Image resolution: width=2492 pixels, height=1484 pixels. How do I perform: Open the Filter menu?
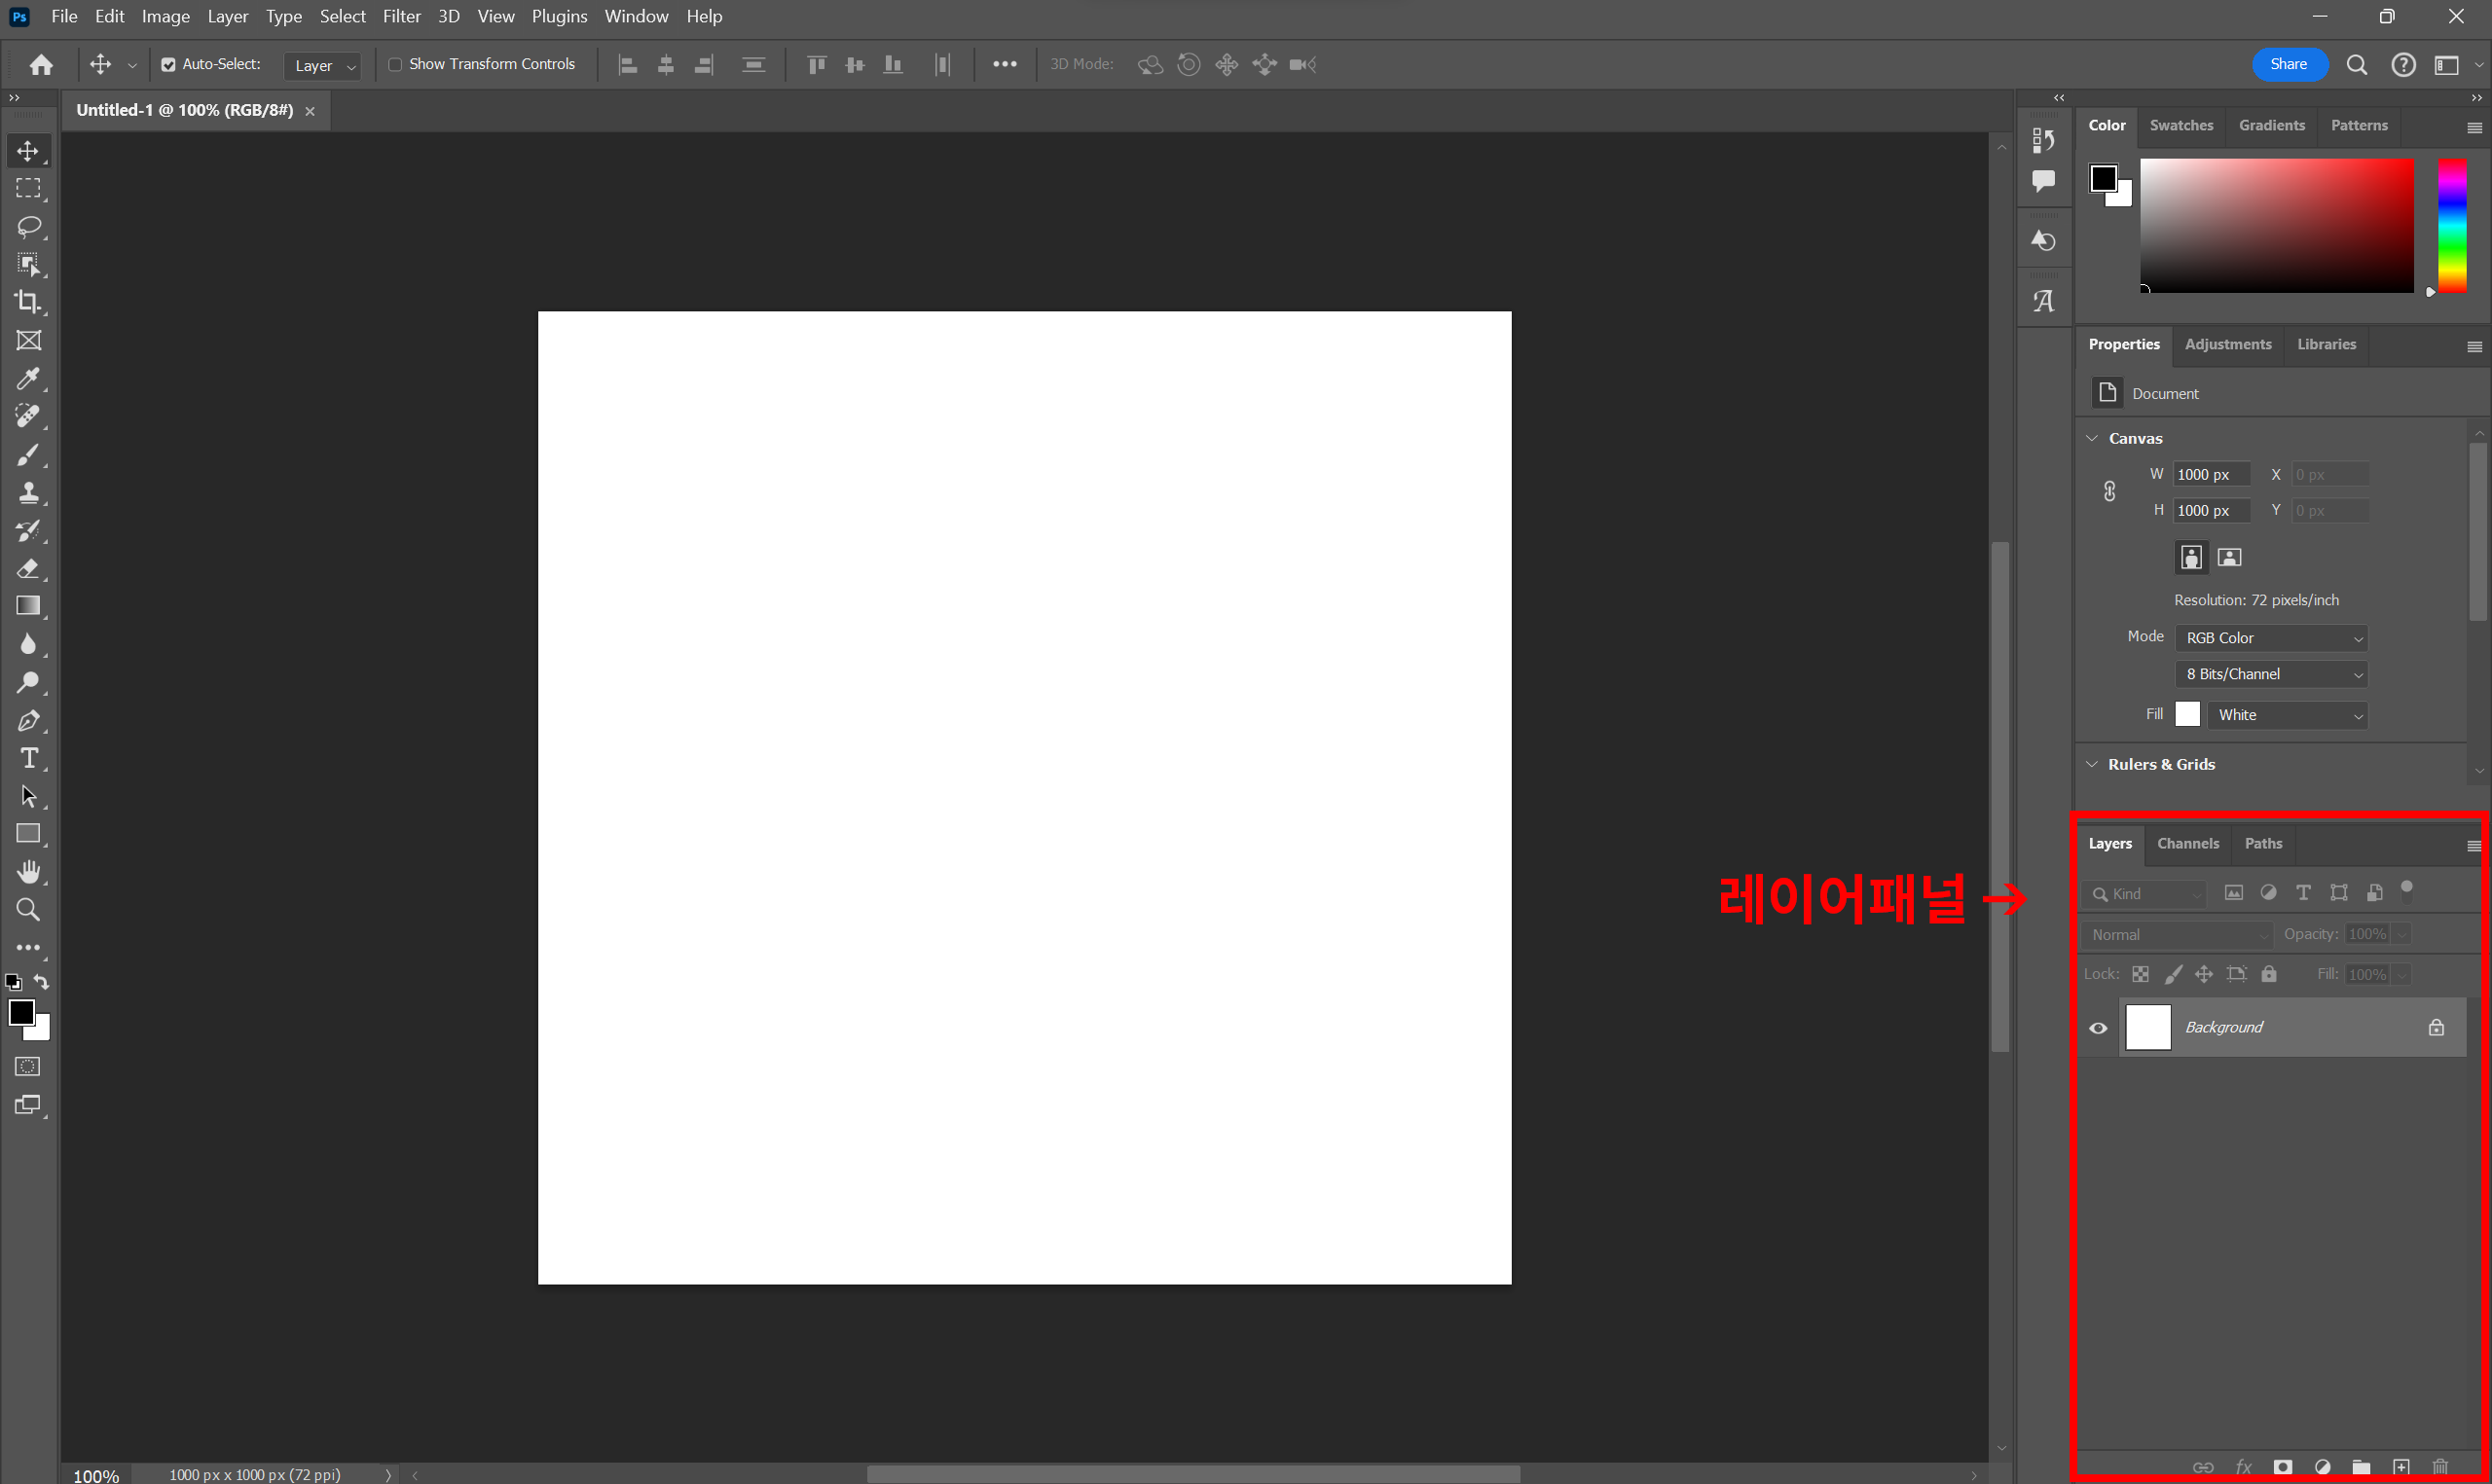click(401, 16)
